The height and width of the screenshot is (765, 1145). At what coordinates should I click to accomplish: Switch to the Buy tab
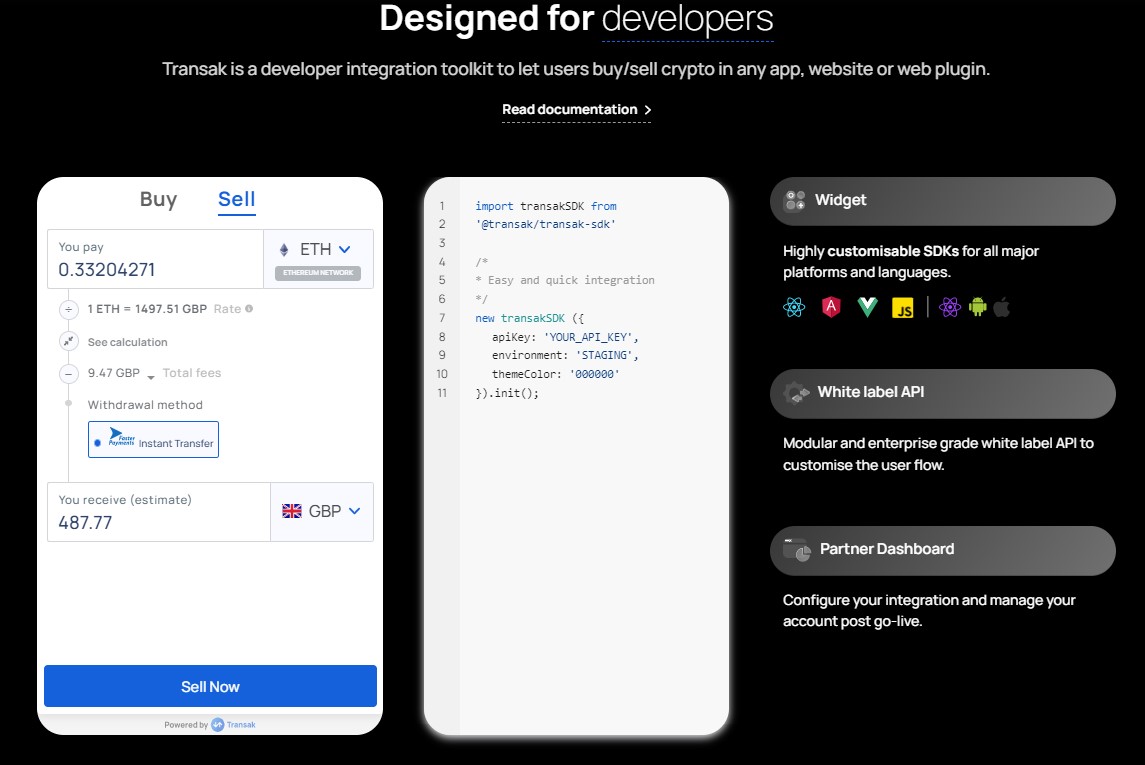(x=158, y=199)
